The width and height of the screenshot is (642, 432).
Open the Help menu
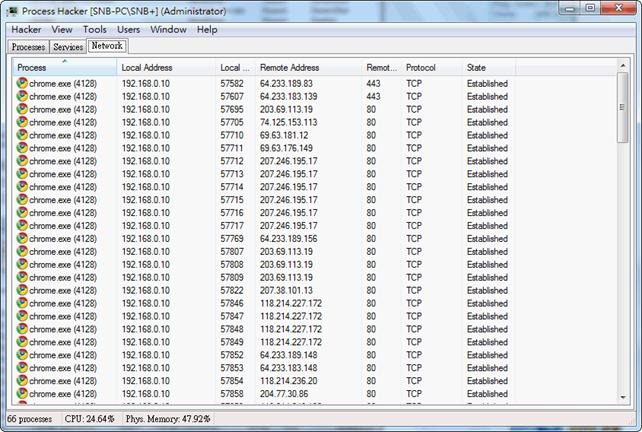click(x=207, y=30)
